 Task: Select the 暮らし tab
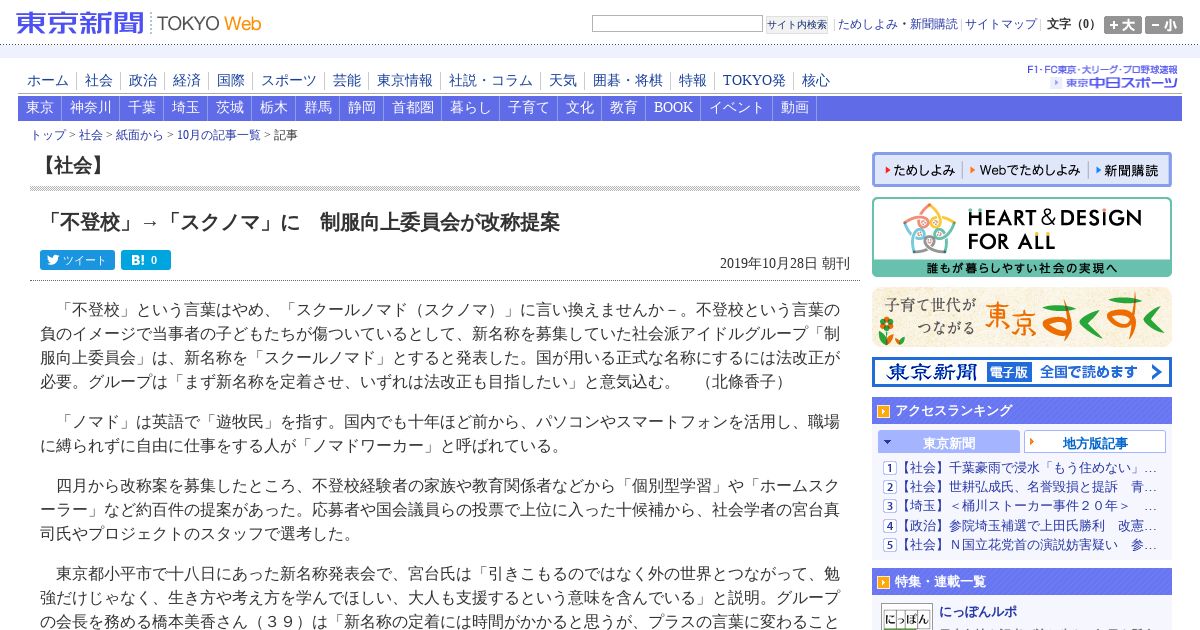[471, 108]
